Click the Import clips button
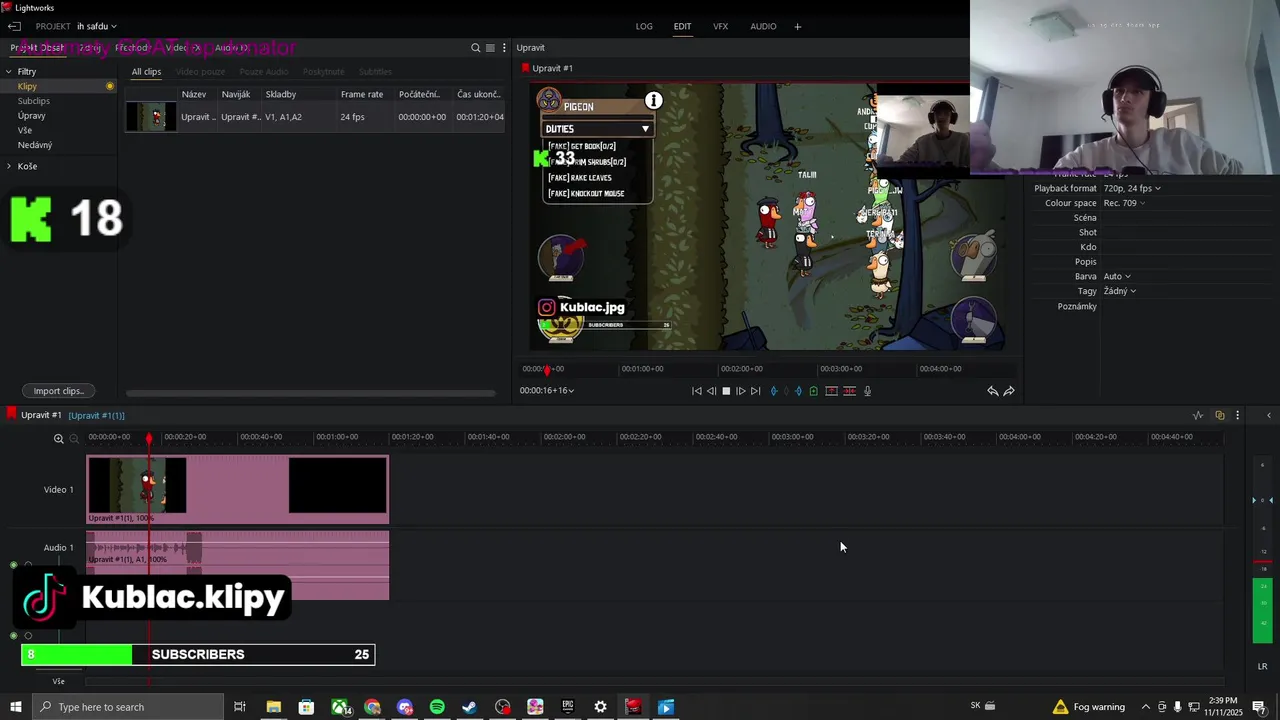Screen dimensions: 1280x720 [x=58, y=391]
